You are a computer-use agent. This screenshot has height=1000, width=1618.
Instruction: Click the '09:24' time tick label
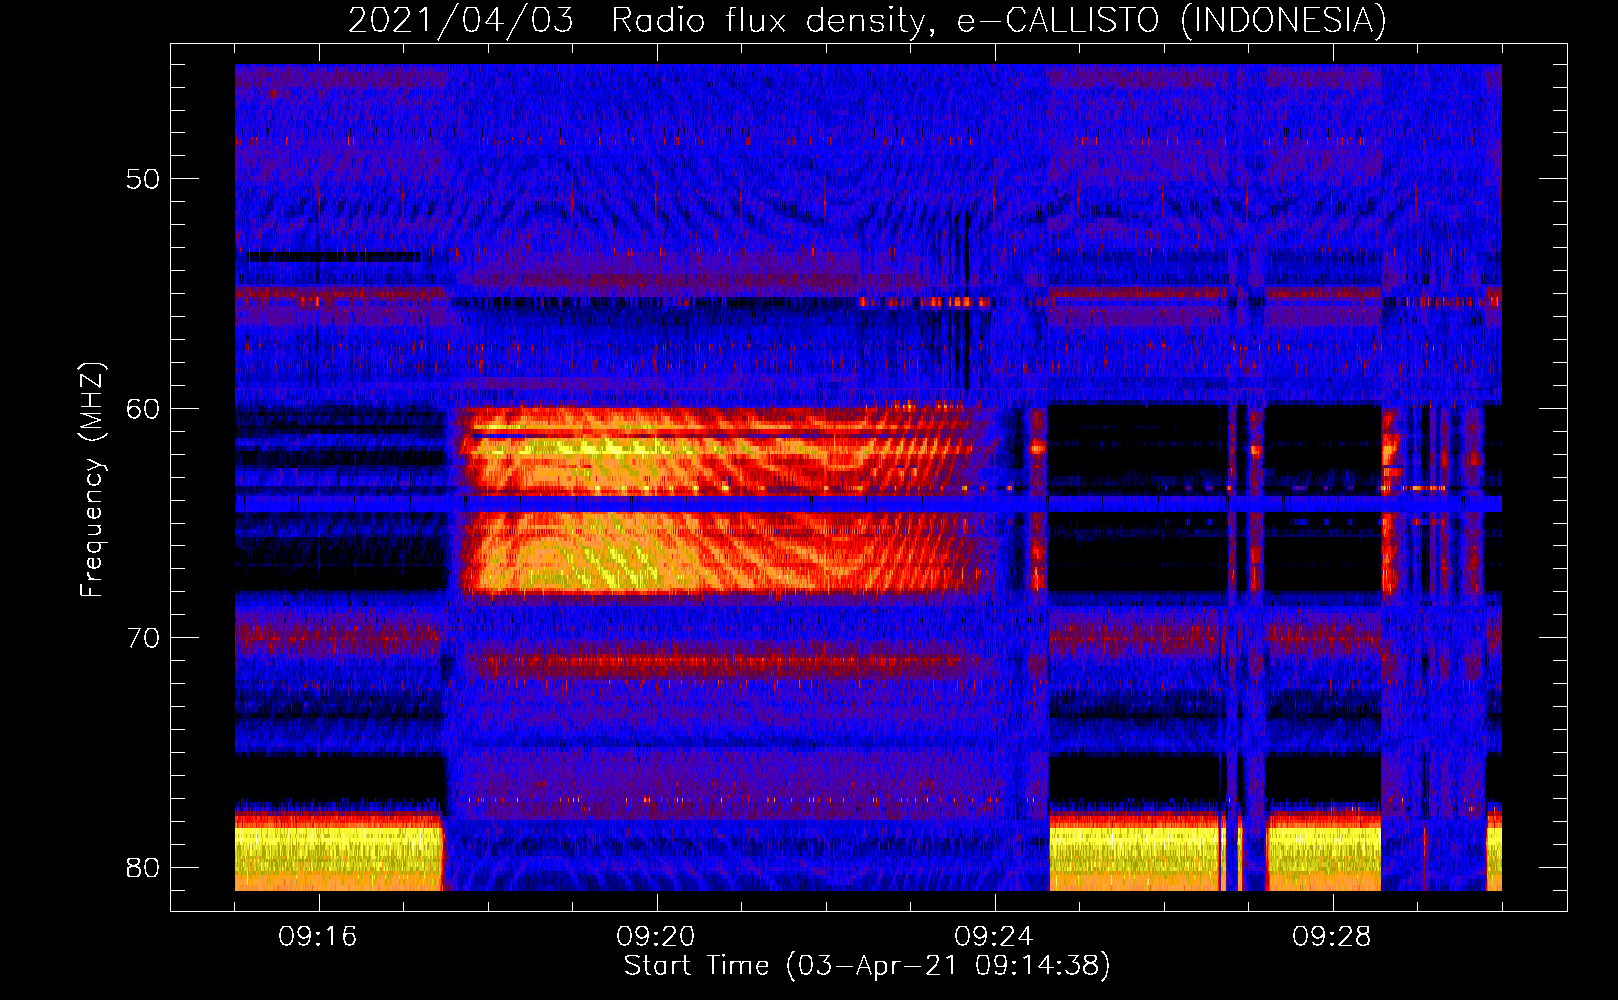pos(994,937)
